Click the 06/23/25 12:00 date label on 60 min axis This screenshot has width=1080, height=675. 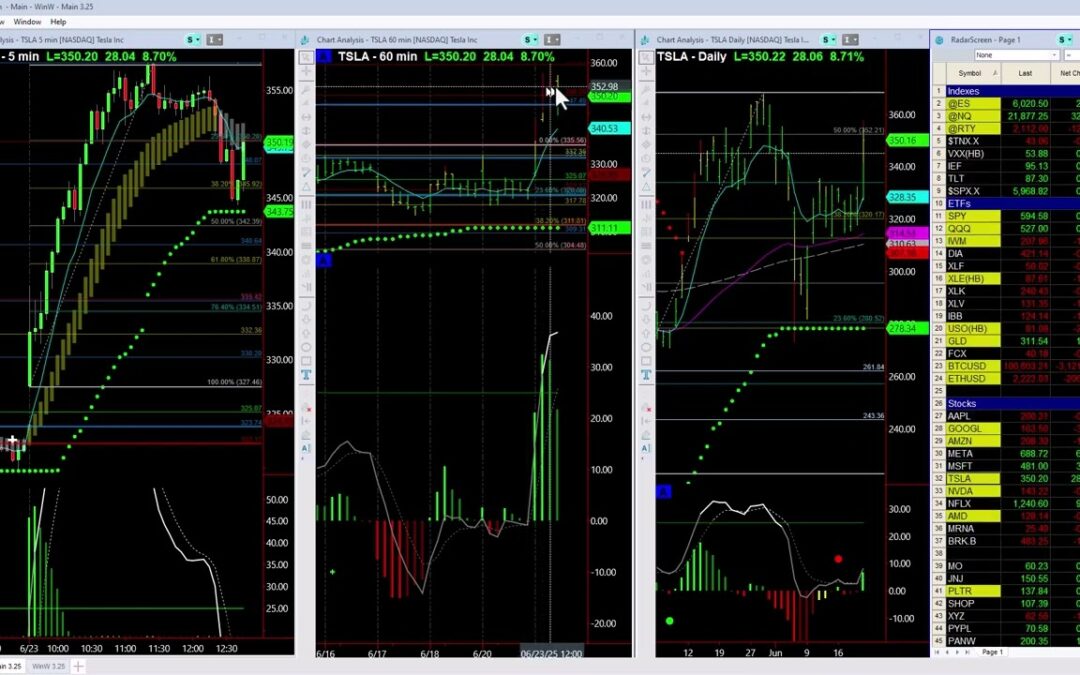pos(551,654)
